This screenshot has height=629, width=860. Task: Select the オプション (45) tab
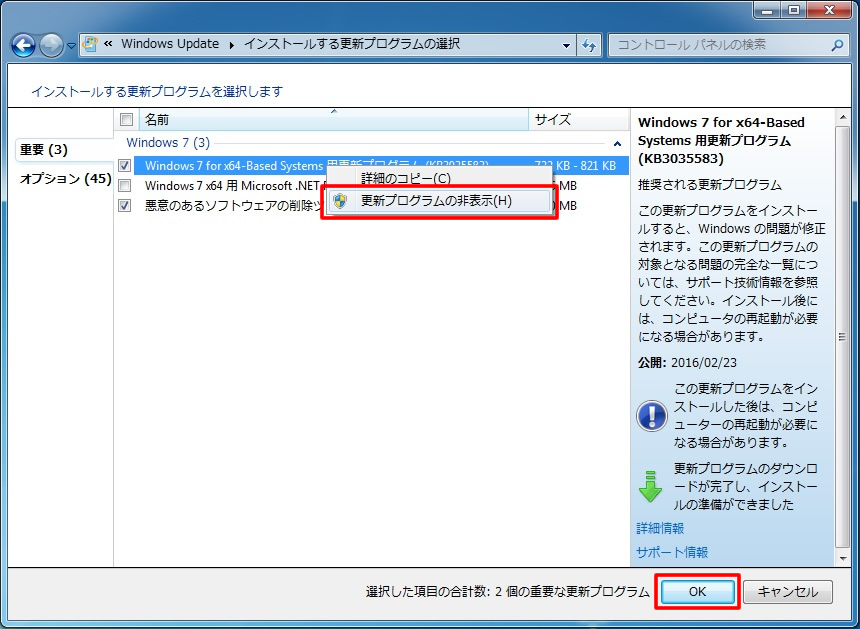(x=65, y=178)
